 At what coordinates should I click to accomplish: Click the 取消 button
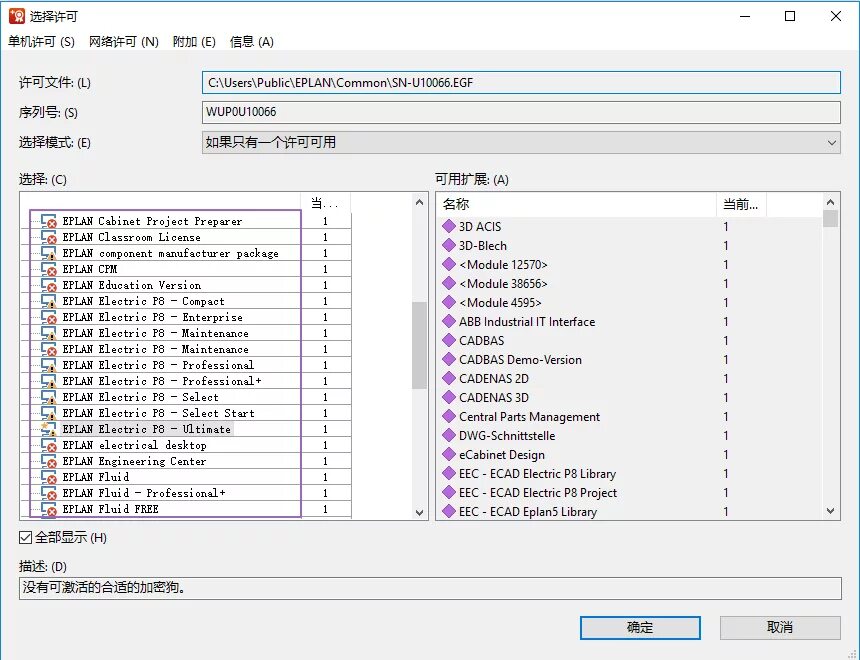(x=780, y=627)
